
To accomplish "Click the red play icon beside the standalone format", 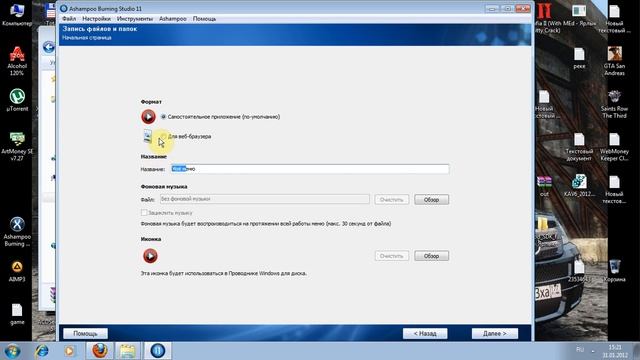I will (149, 117).
